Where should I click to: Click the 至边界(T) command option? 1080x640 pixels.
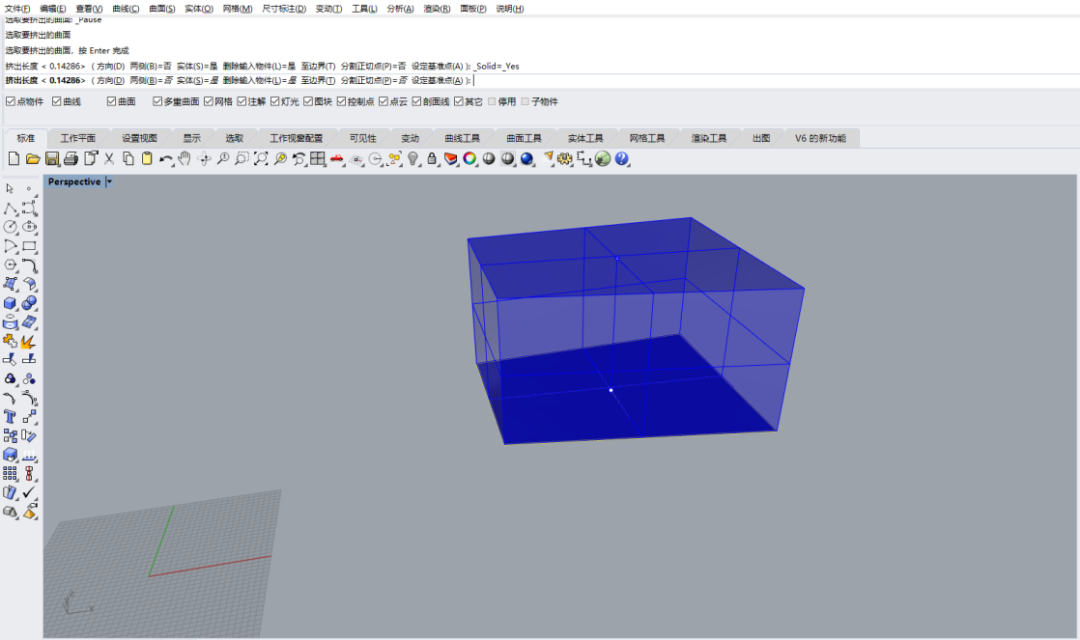[x=318, y=80]
